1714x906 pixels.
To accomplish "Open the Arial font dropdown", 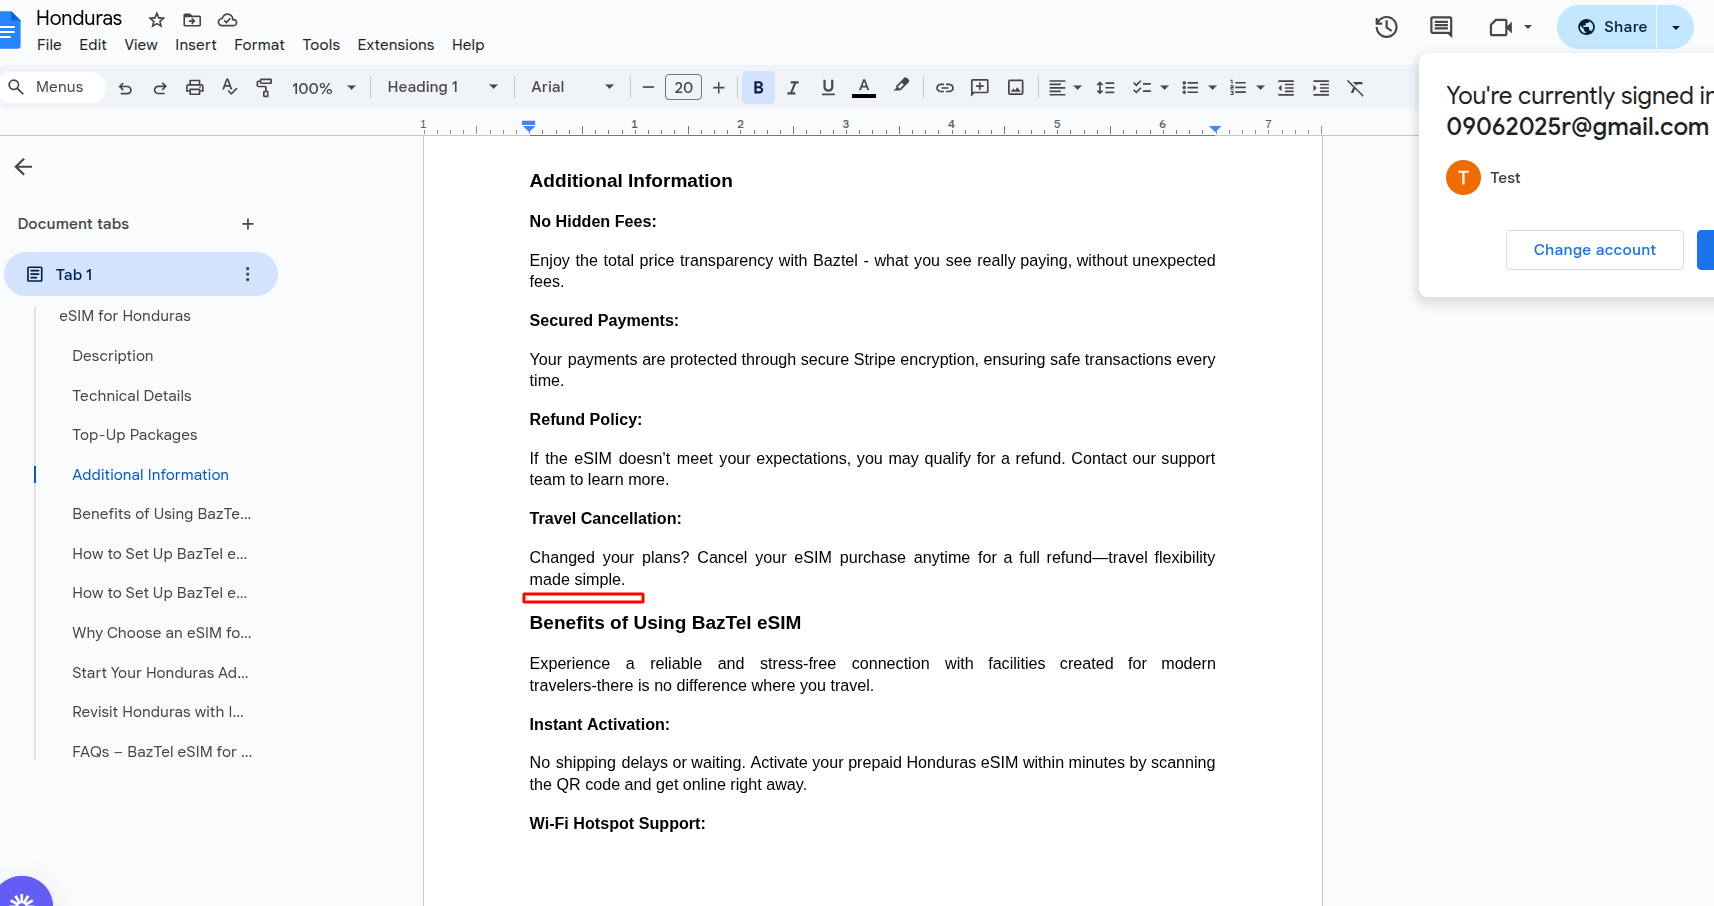I will 572,87.
